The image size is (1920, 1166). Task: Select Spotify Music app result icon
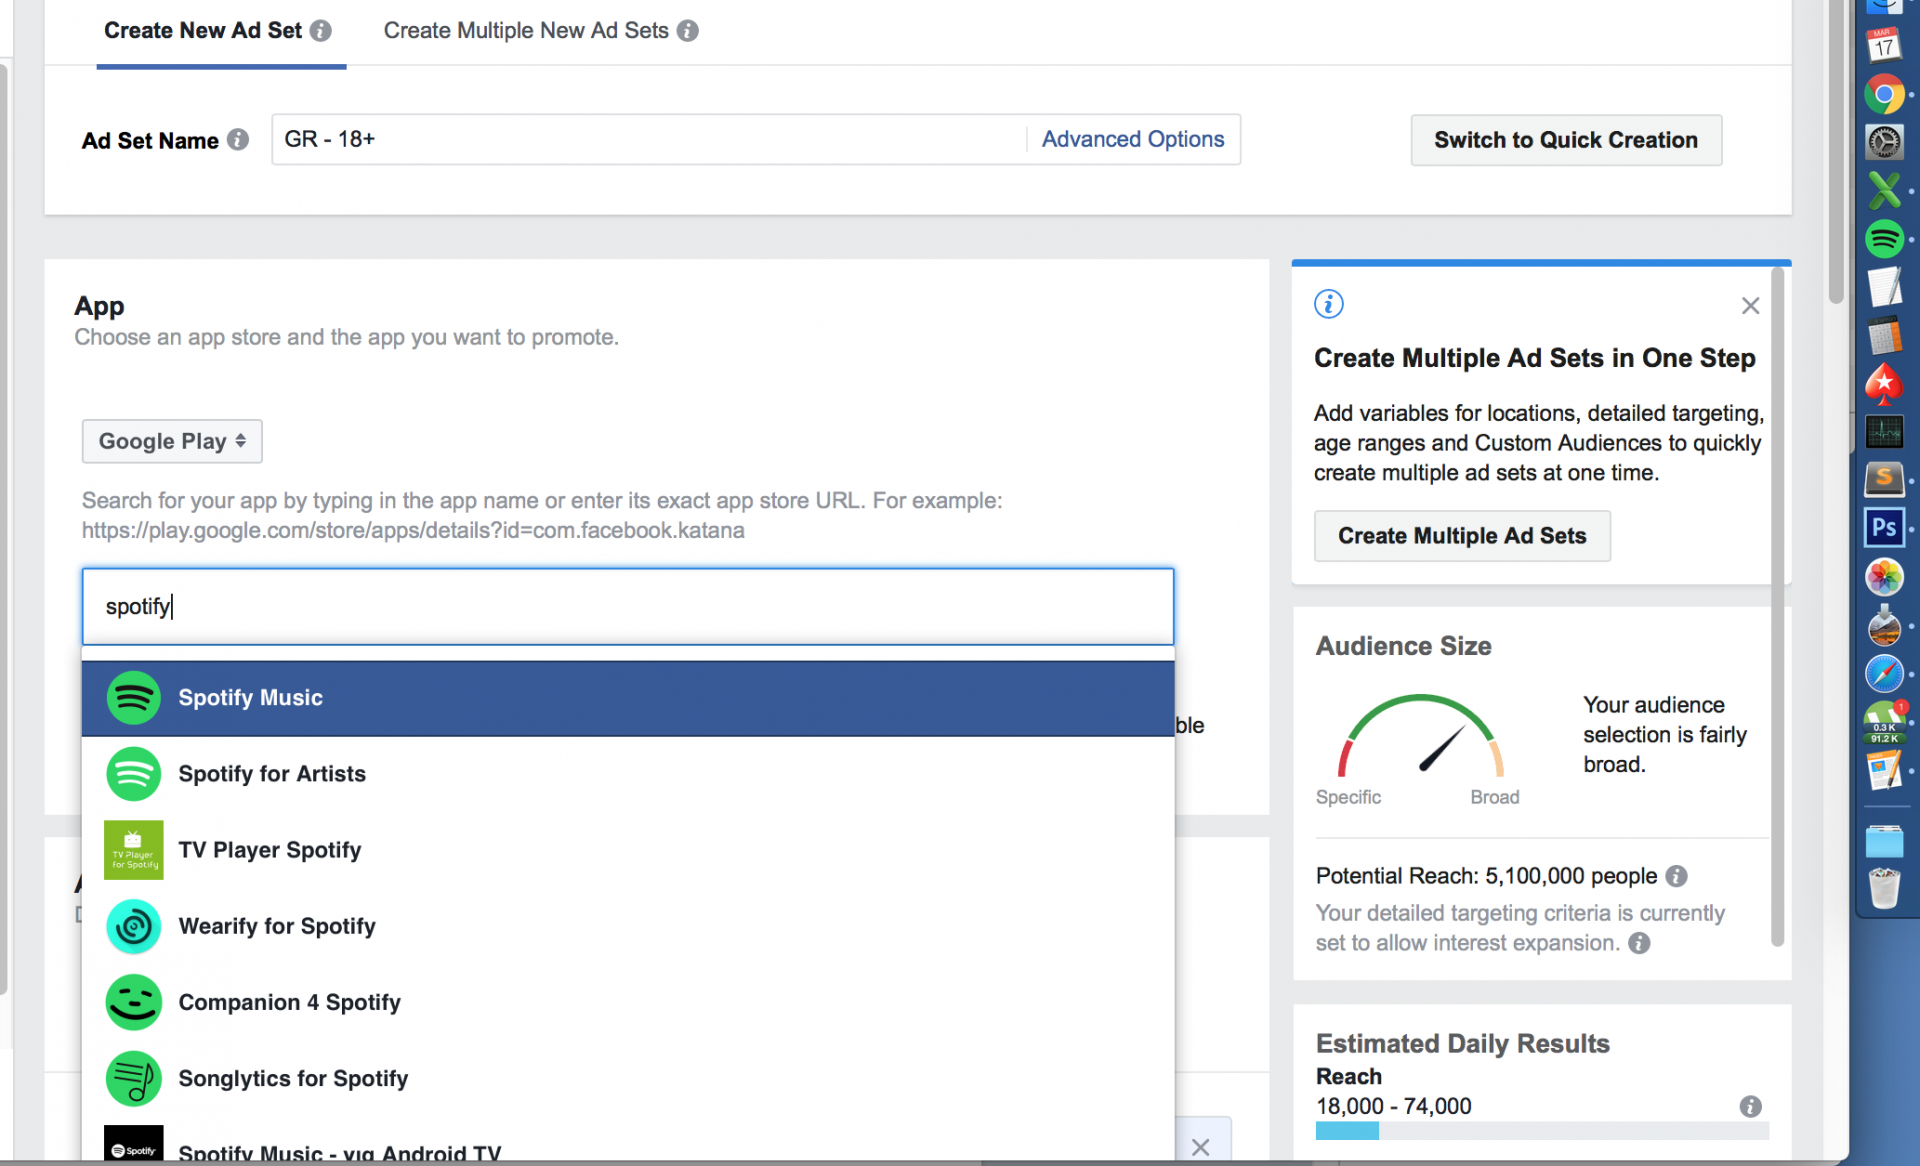click(133, 698)
